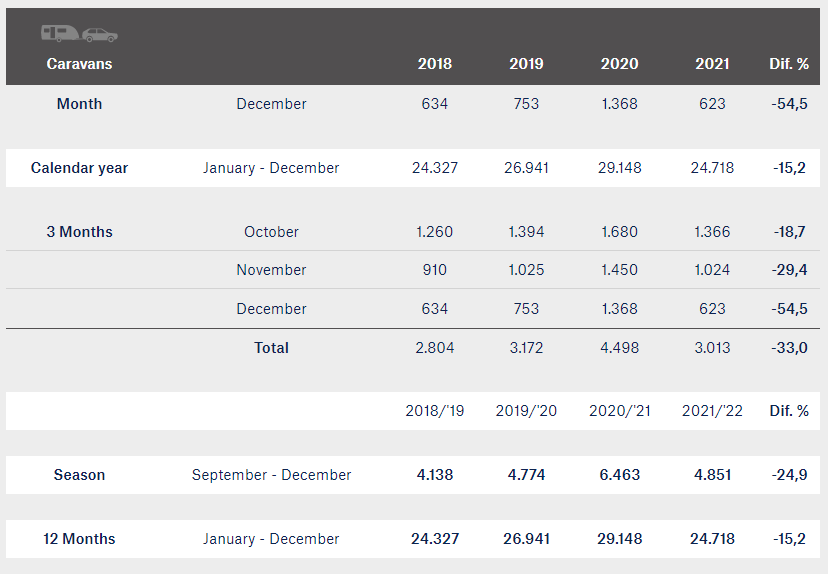The image size is (828, 574).
Task: Select Total 2018 value 2.804
Action: point(435,348)
